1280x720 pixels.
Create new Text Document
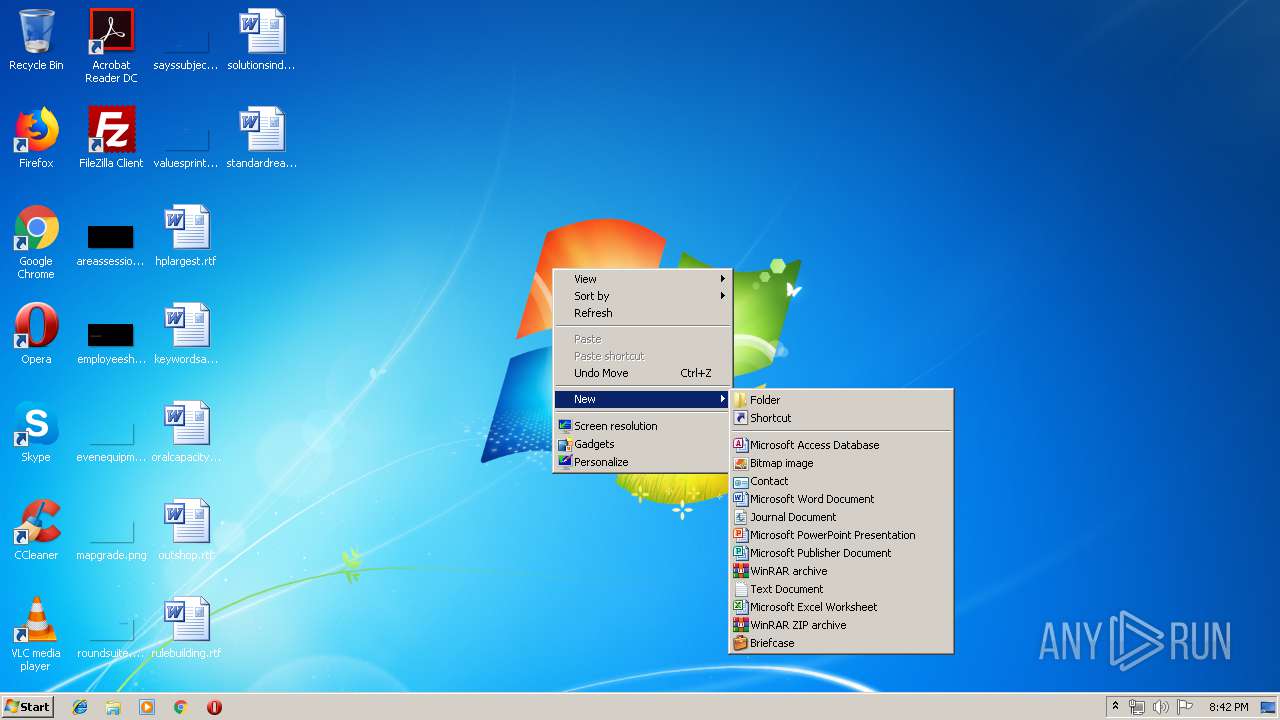click(841, 589)
